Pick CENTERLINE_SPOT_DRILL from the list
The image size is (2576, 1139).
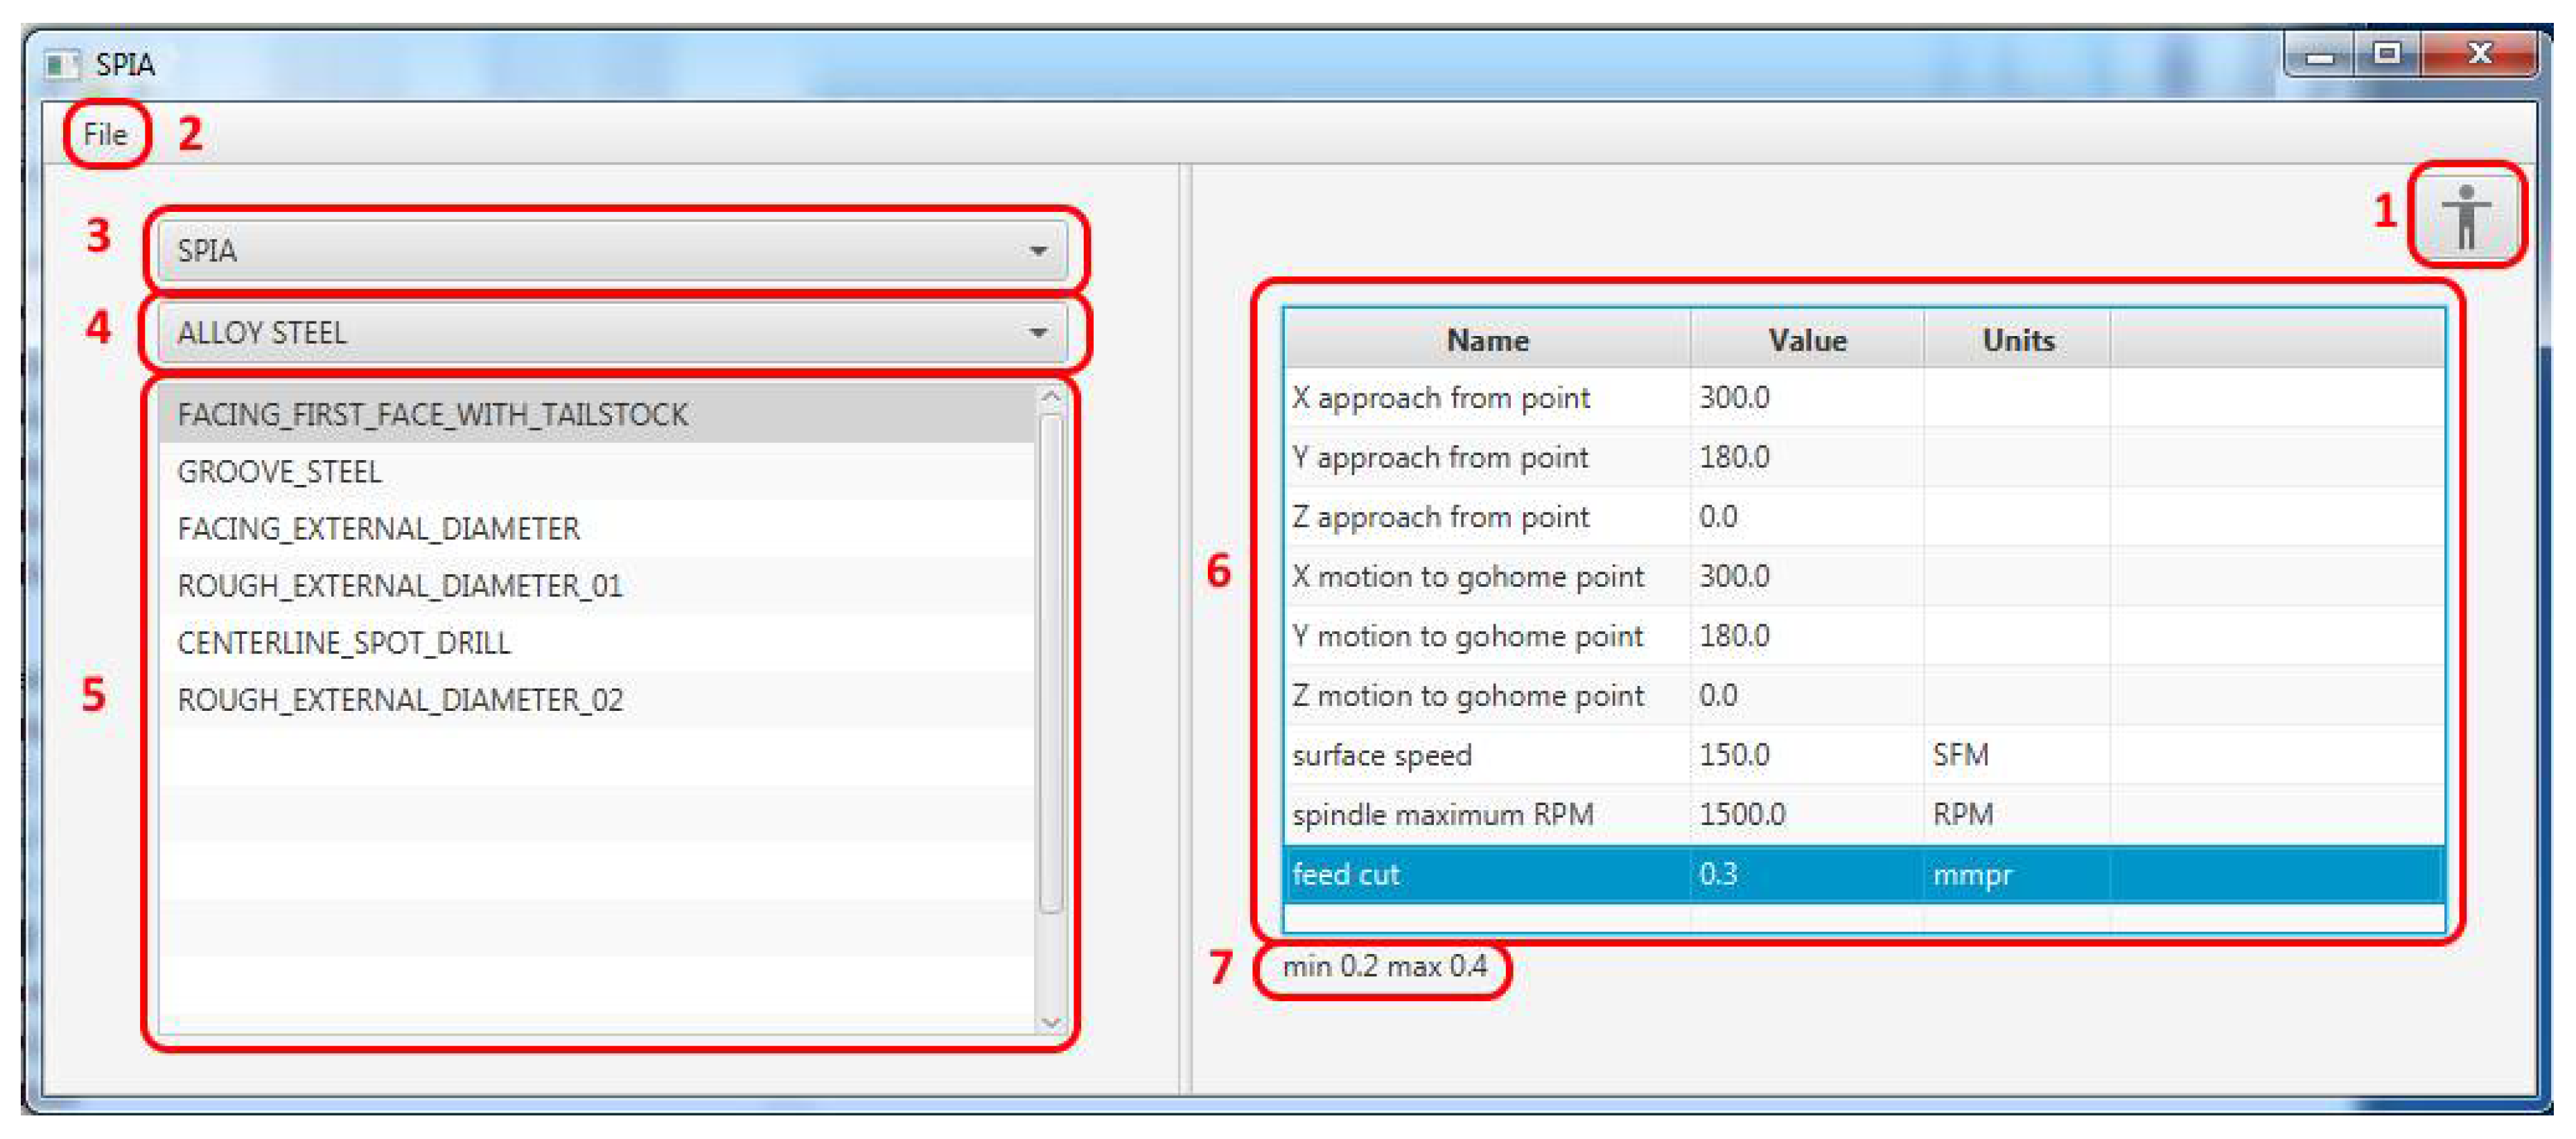click(344, 642)
